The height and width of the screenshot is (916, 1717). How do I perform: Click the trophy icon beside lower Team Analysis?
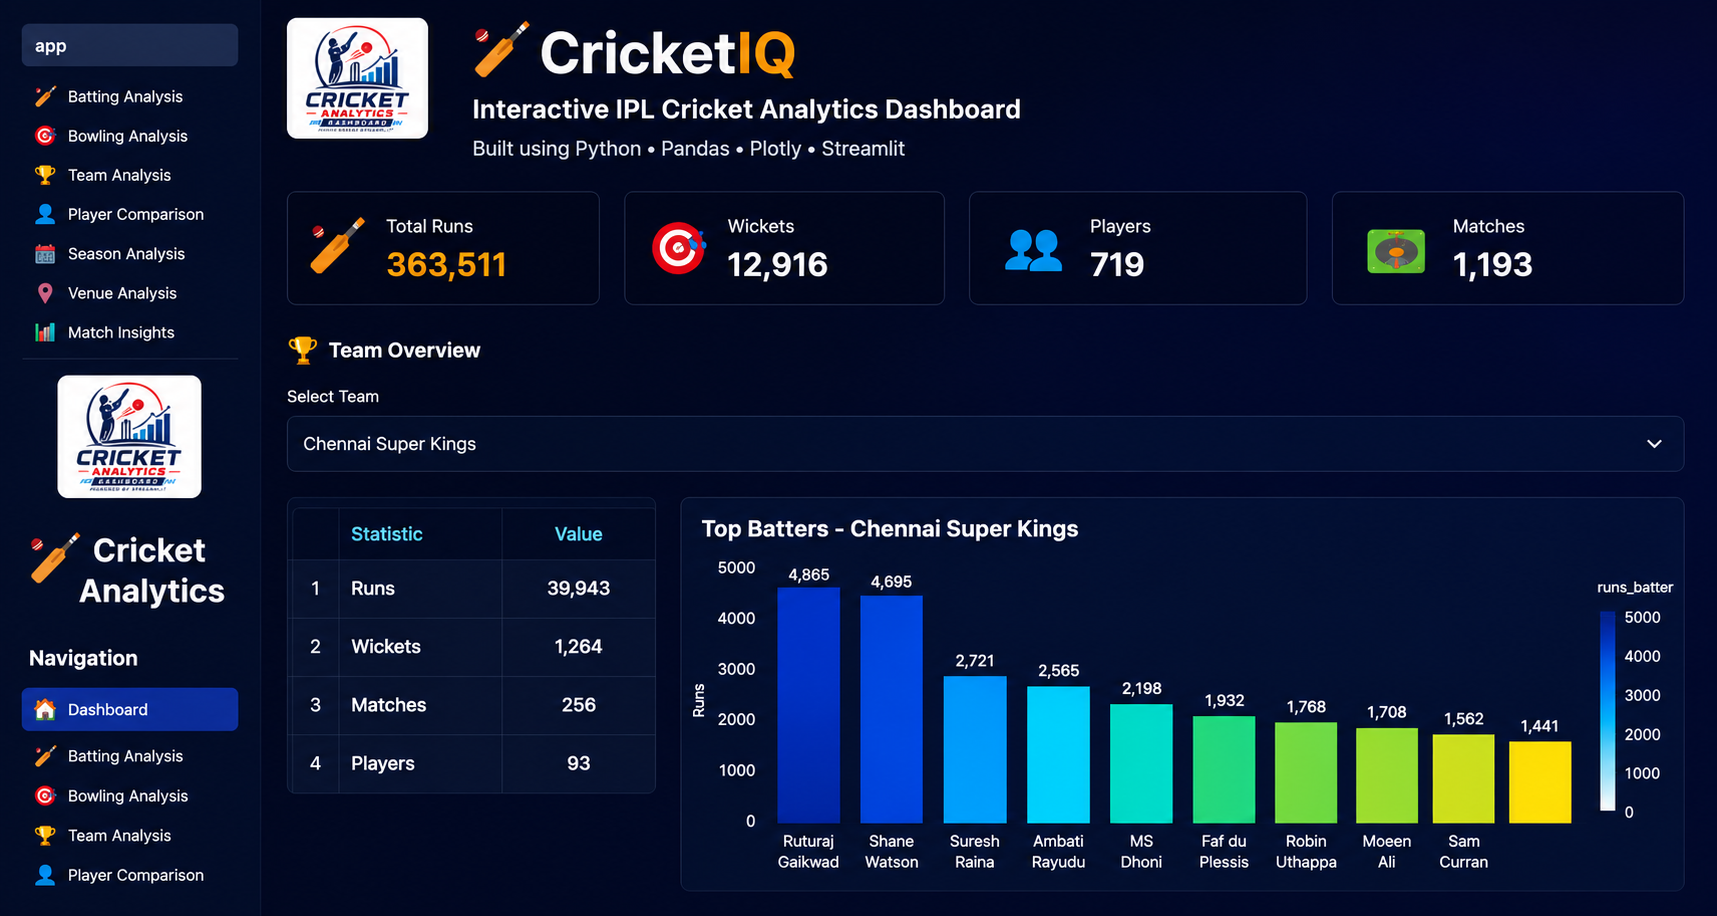[x=45, y=835]
